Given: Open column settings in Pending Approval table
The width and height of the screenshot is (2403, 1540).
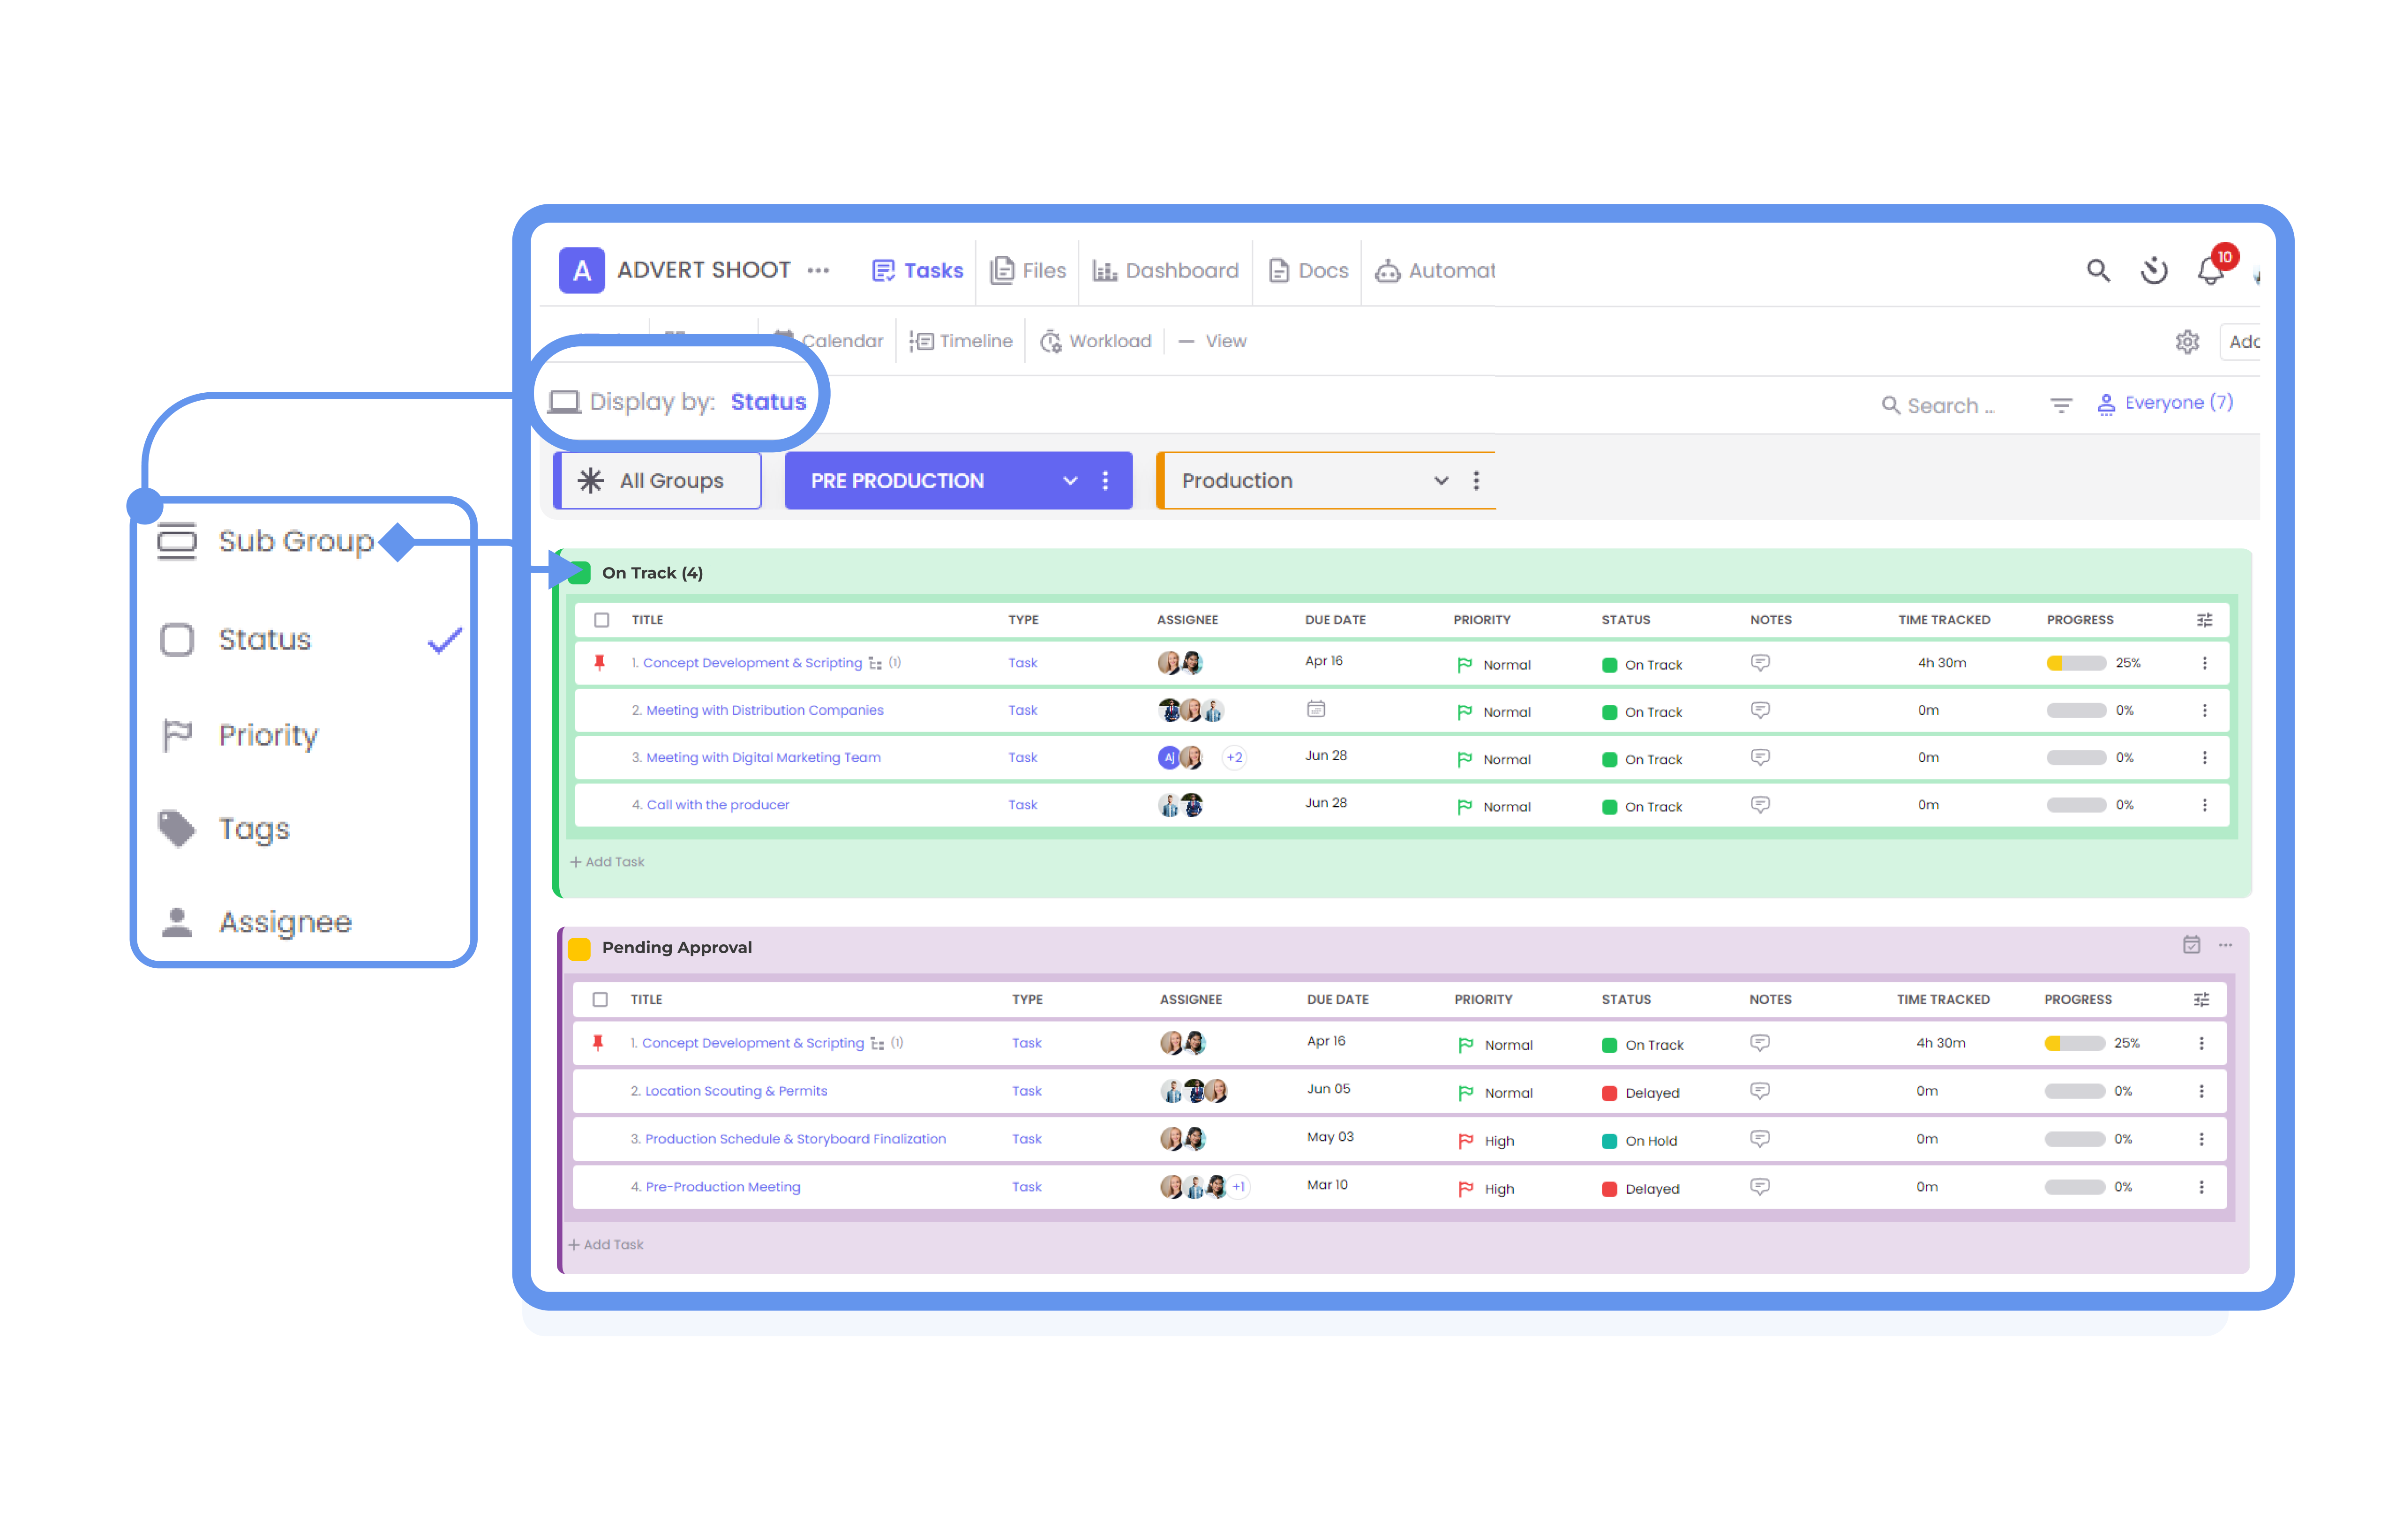Looking at the screenshot, I should point(2201,999).
